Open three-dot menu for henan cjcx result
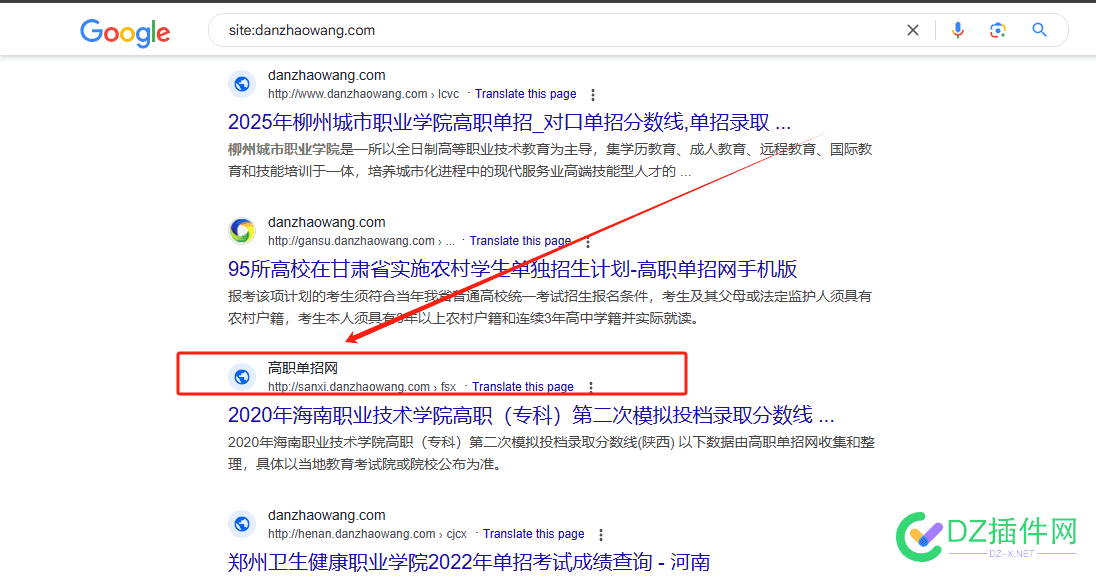Image resolution: width=1096 pixels, height=577 pixels. pyautogui.click(x=600, y=534)
